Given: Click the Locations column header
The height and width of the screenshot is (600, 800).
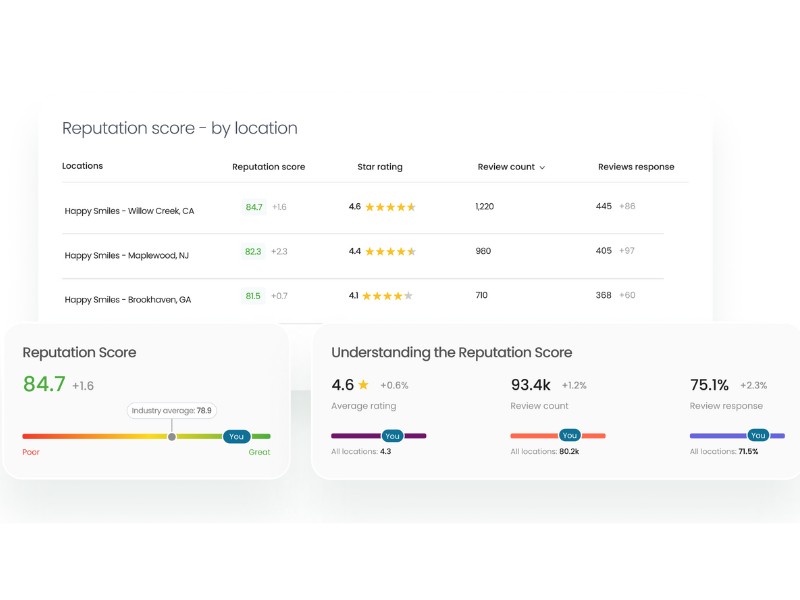Looking at the screenshot, I should pos(82,166).
